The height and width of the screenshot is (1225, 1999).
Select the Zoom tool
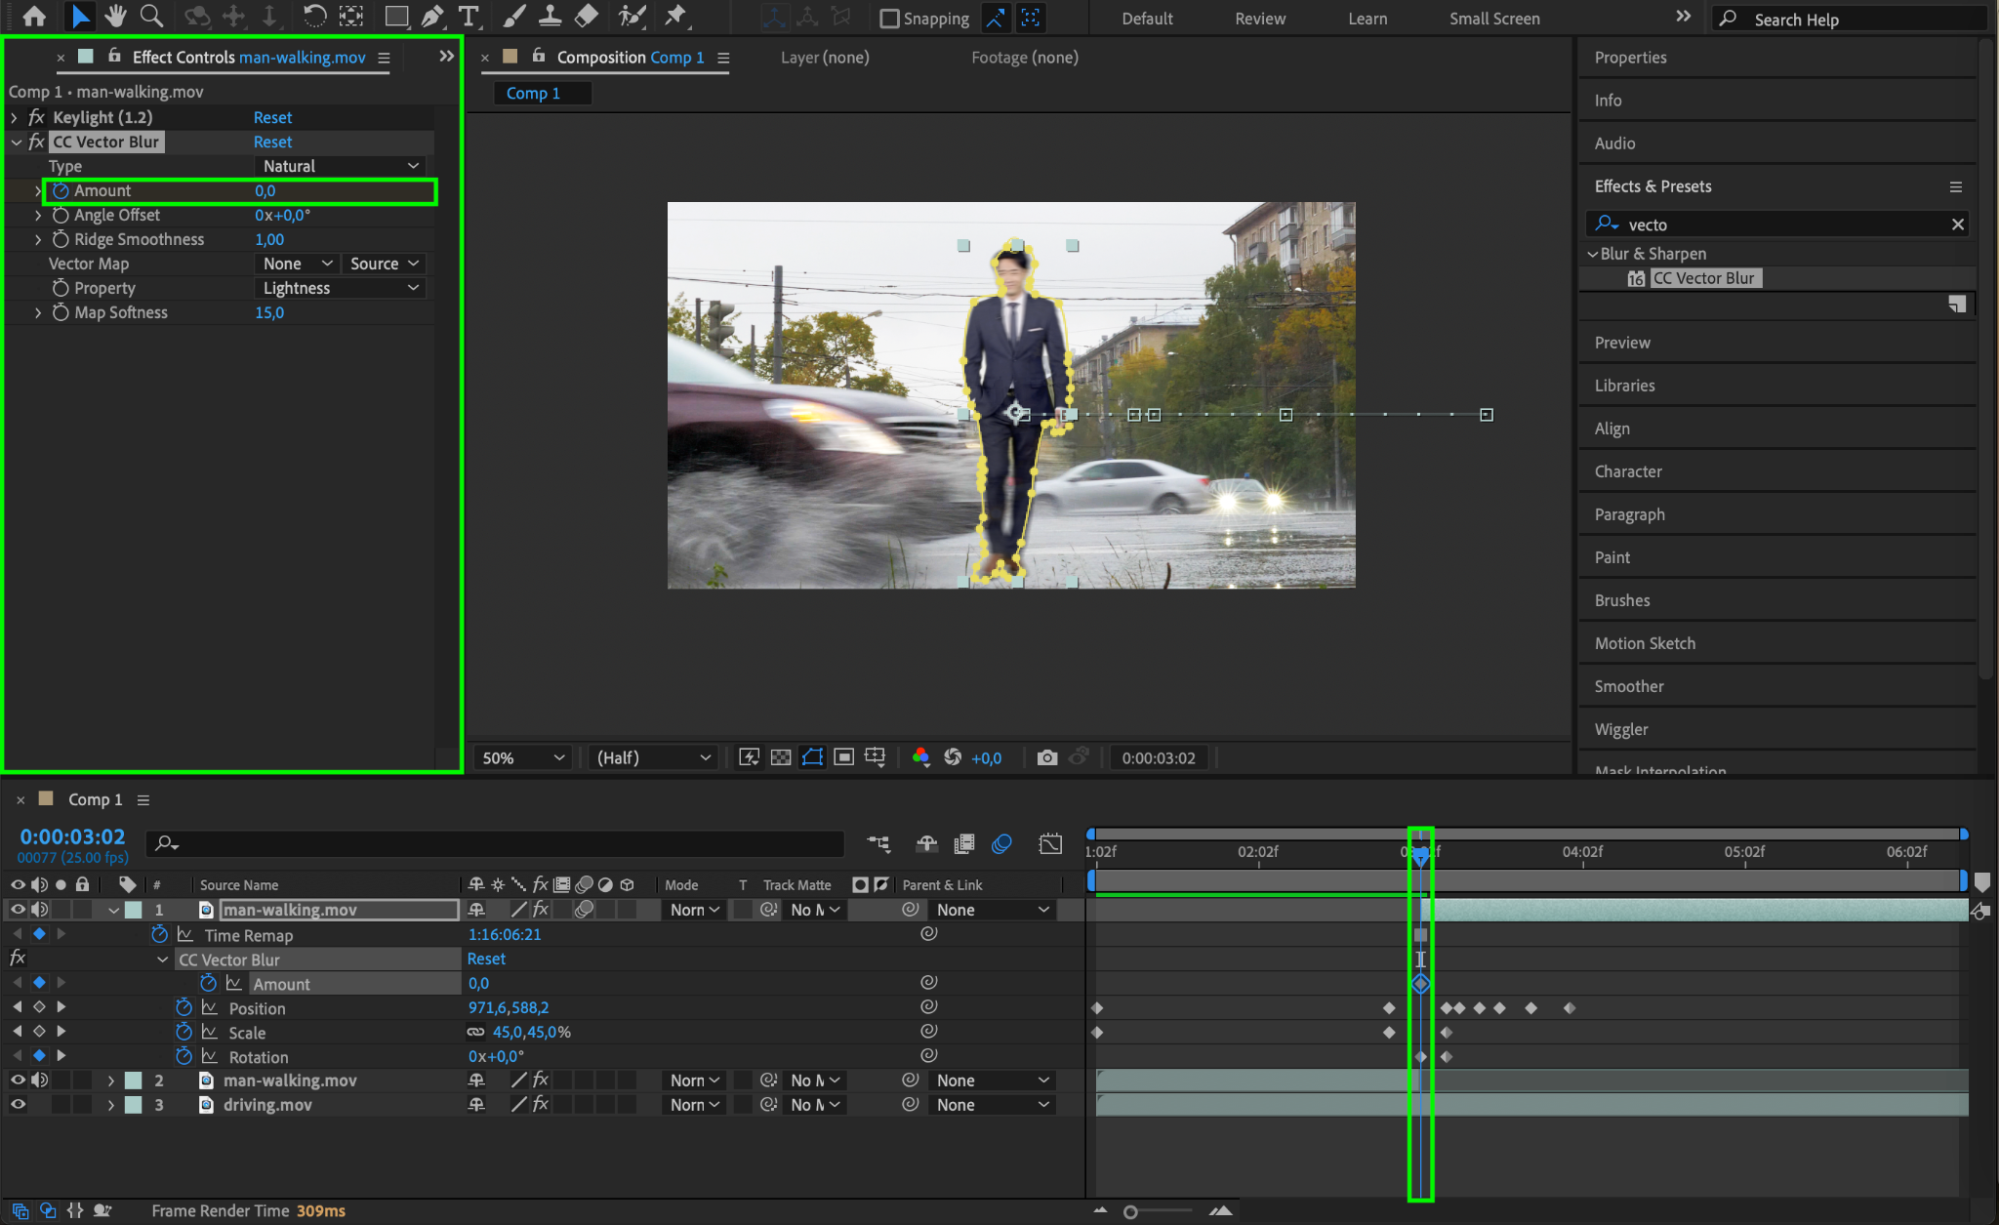click(x=151, y=16)
